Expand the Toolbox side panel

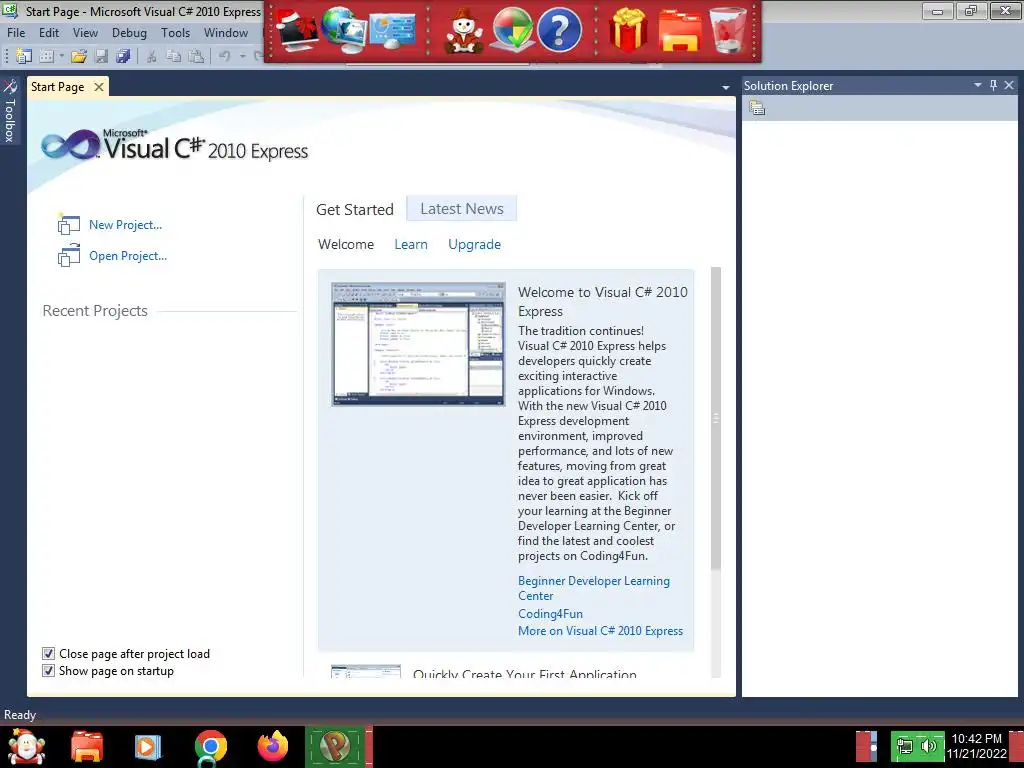point(10,110)
